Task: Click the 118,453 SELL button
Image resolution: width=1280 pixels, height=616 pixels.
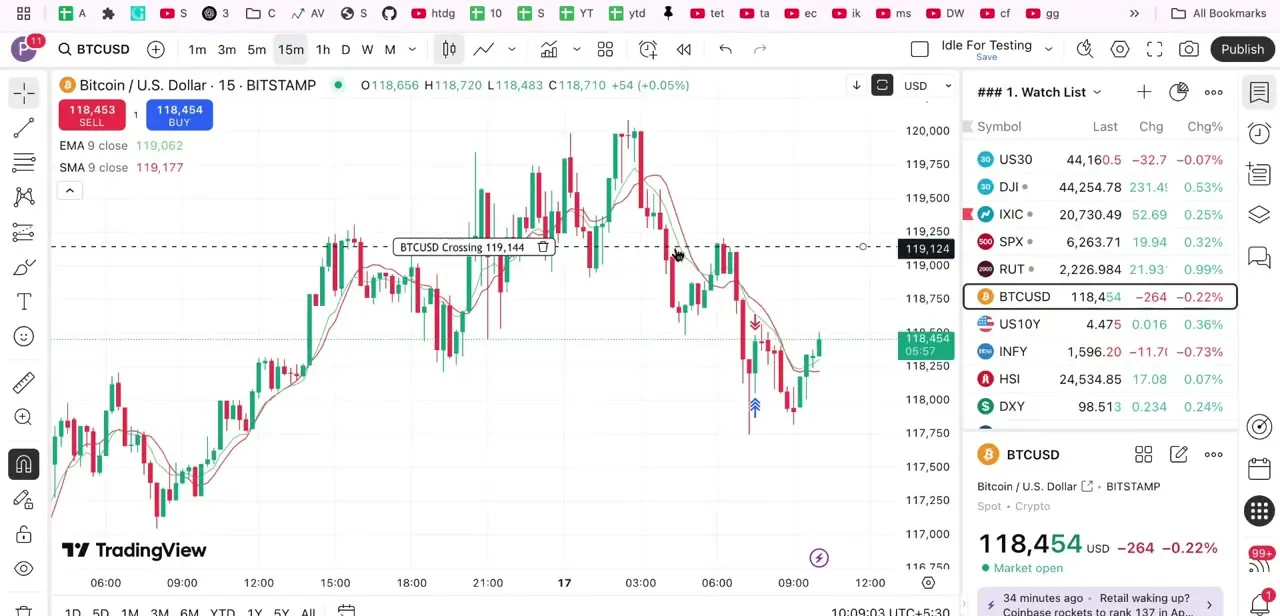Action: tap(91, 116)
